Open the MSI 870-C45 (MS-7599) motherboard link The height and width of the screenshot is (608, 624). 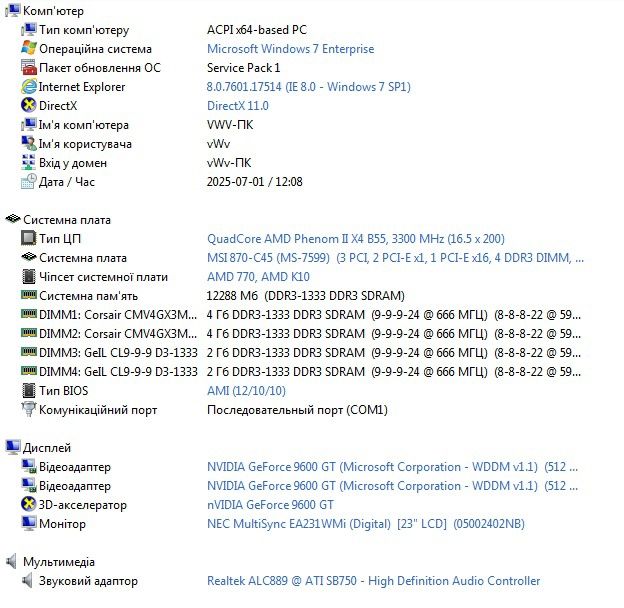(x=396, y=257)
